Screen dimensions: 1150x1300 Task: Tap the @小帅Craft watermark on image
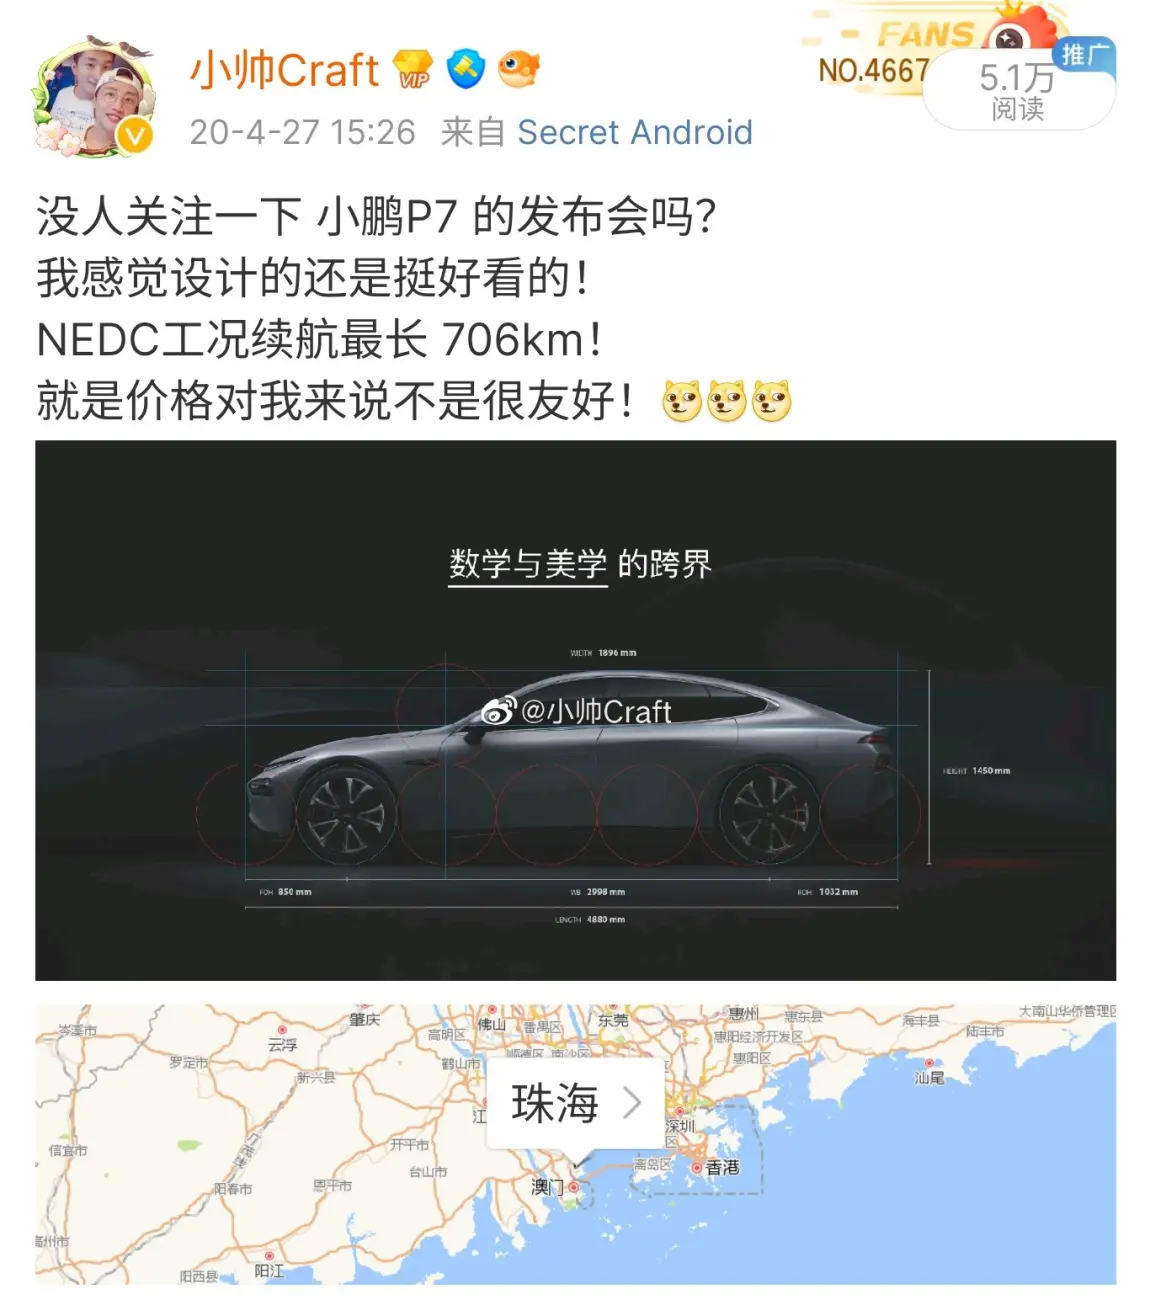point(596,711)
